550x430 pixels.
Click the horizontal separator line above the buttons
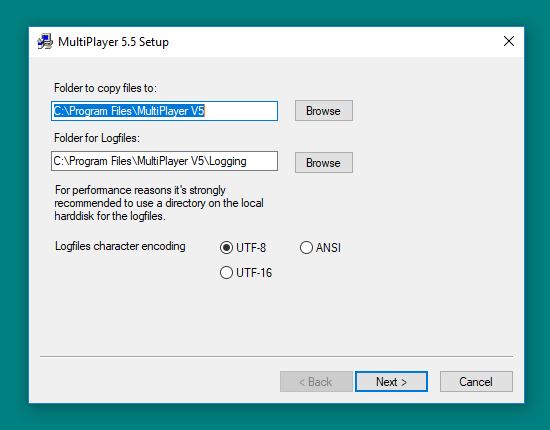(x=276, y=356)
